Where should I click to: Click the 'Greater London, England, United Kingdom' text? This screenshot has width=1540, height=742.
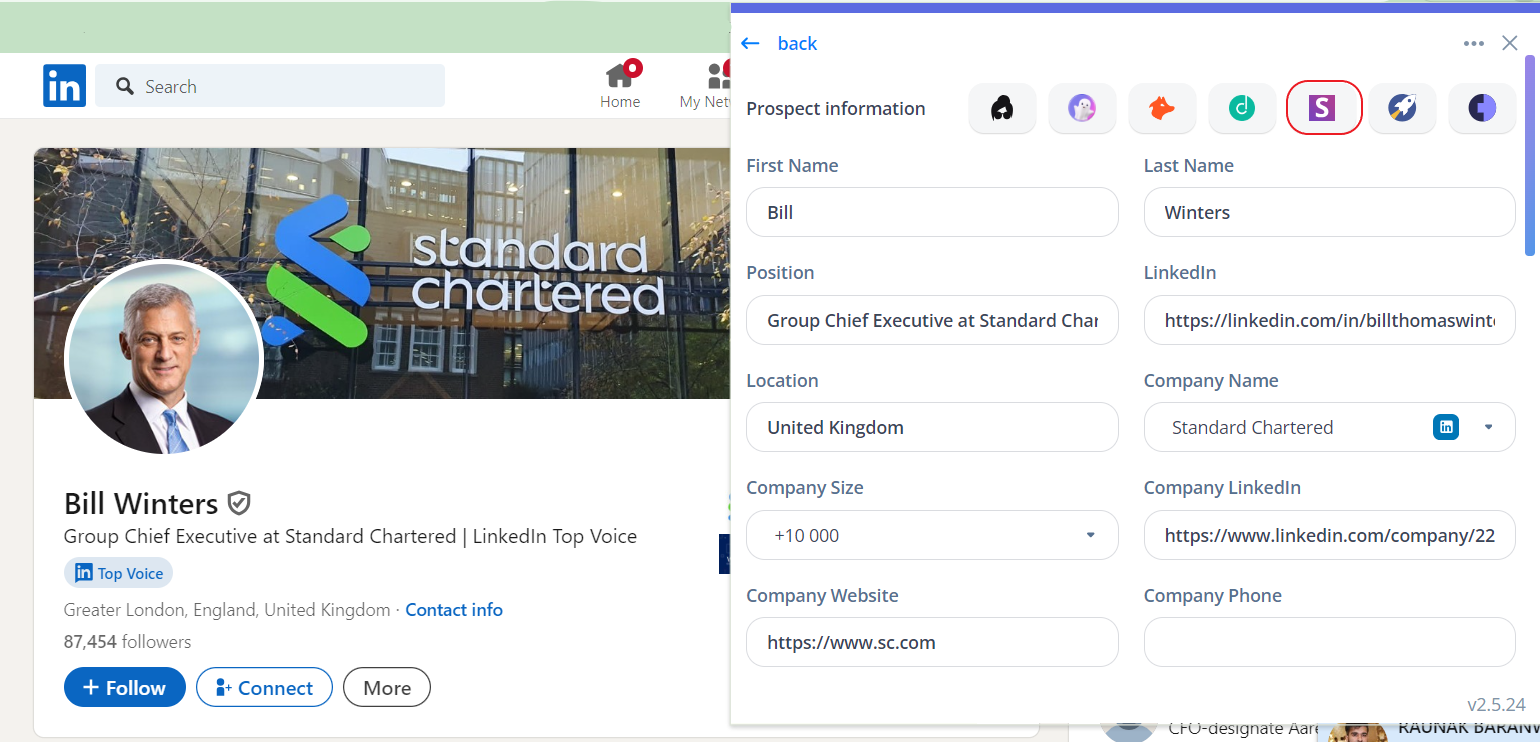pos(227,610)
